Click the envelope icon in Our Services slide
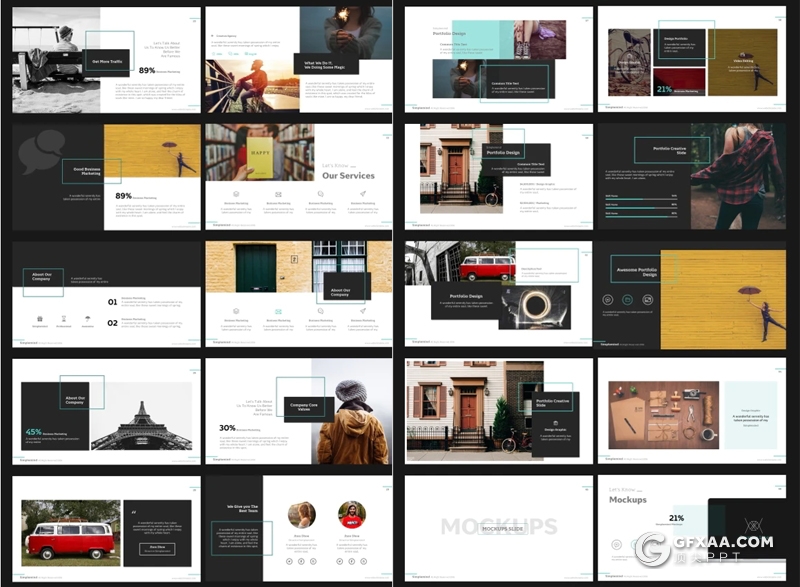 pos(279,194)
